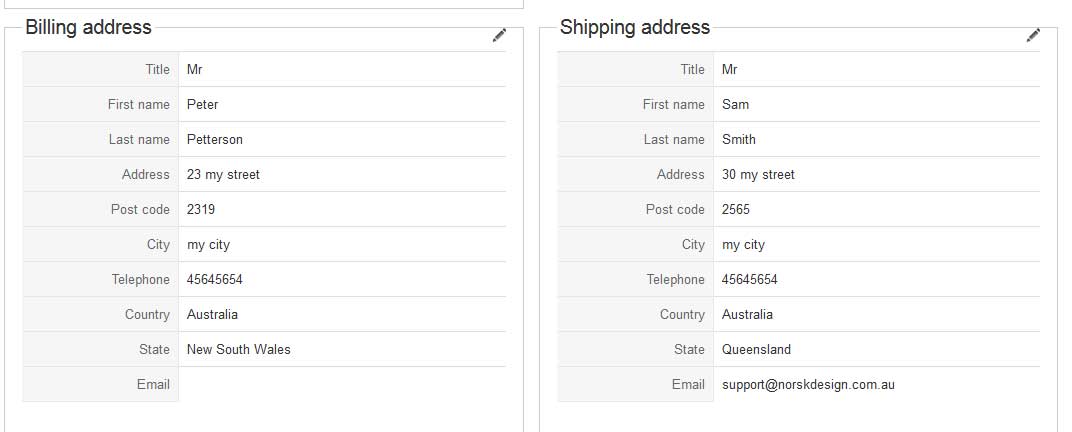Click the support@norskdesign.com.au email address

click(x=808, y=385)
